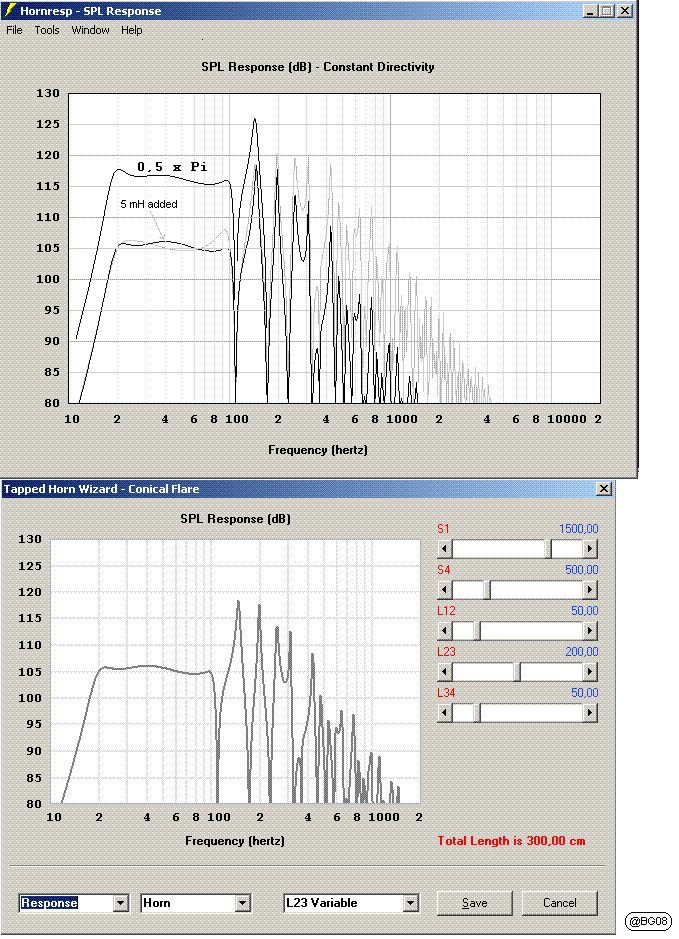
Task: Close the Tapped Horn Wizard dialog
Action: tap(604, 489)
